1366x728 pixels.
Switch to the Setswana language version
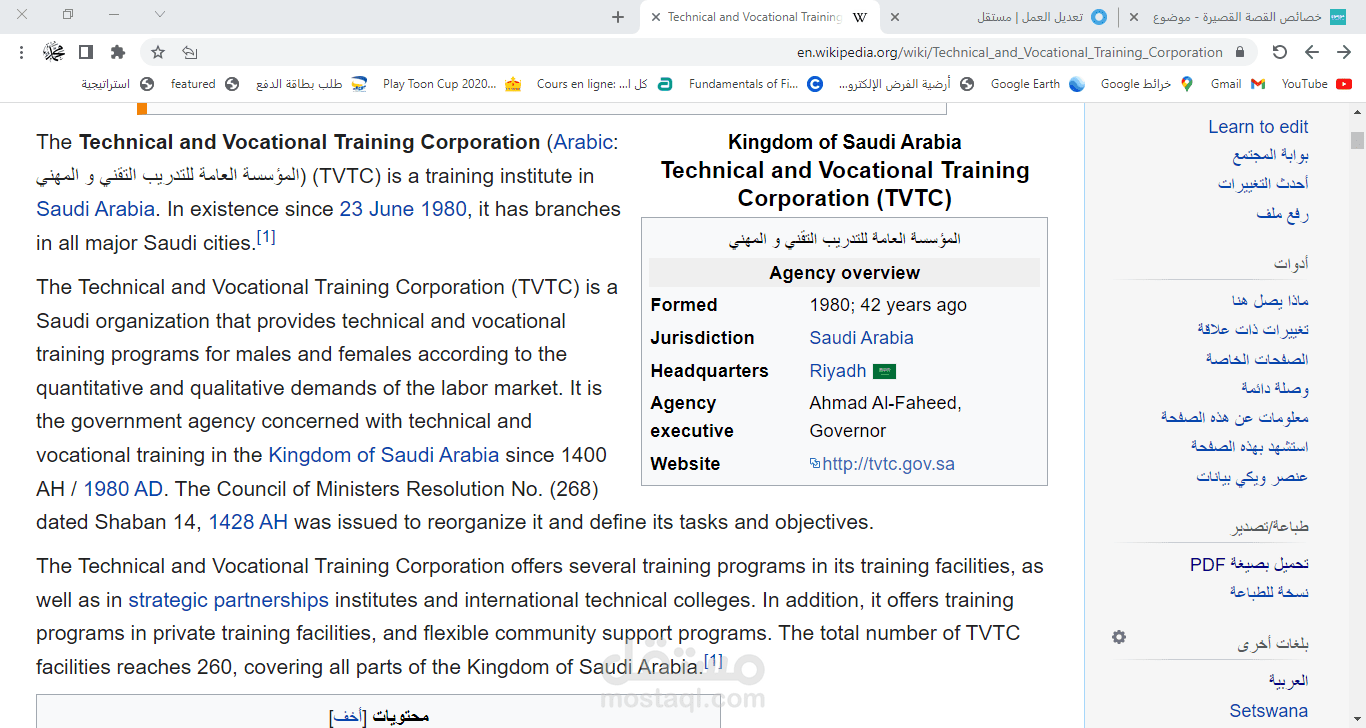click(x=1269, y=711)
